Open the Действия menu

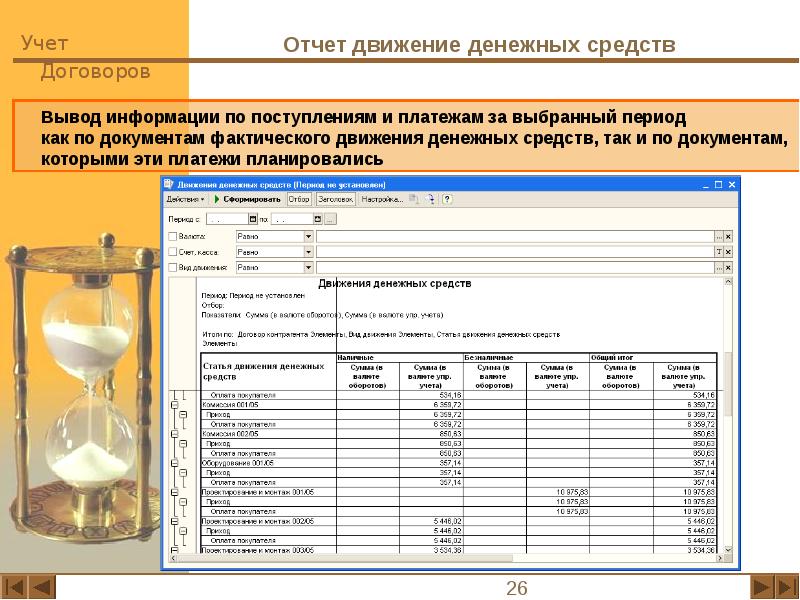pyautogui.click(x=186, y=199)
